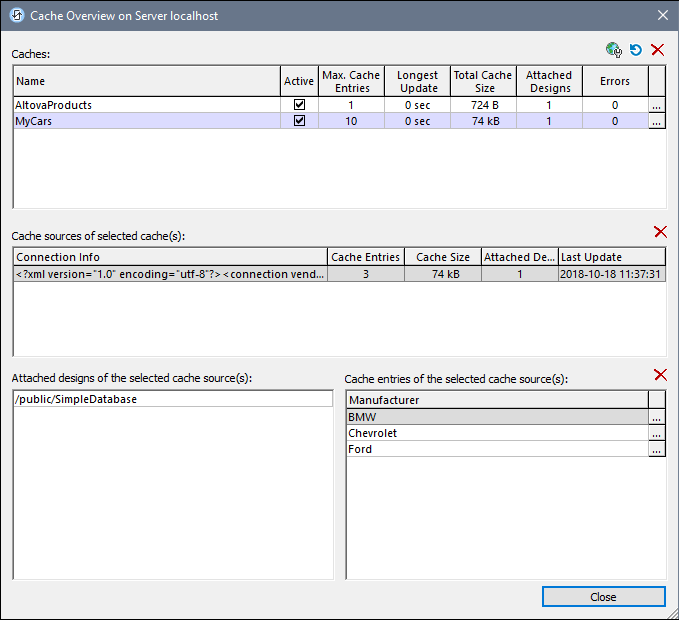Uncheck Active checkbox for MyCars cache
Screen dimensions: 679x620
[x=299, y=121]
